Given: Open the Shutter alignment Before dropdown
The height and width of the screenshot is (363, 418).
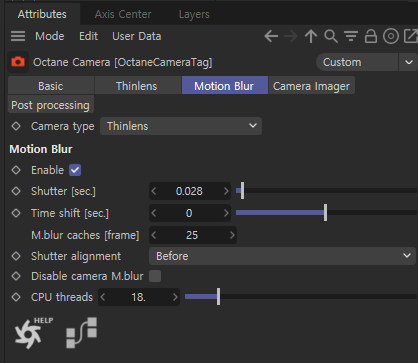Looking at the screenshot, I should (282, 256).
